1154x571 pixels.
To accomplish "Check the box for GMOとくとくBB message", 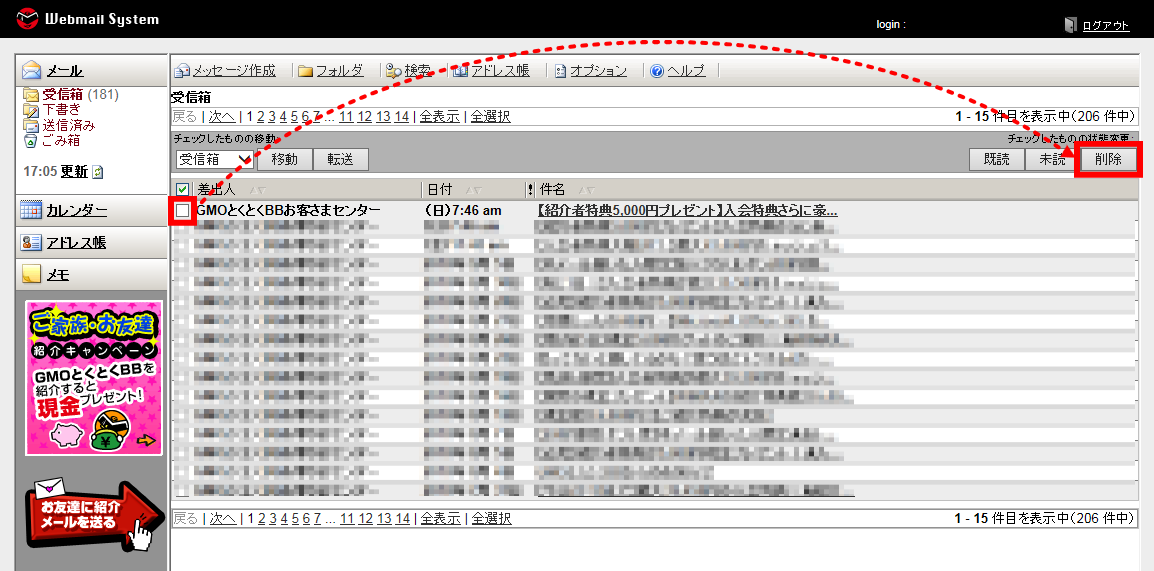I will pos(182,211).
